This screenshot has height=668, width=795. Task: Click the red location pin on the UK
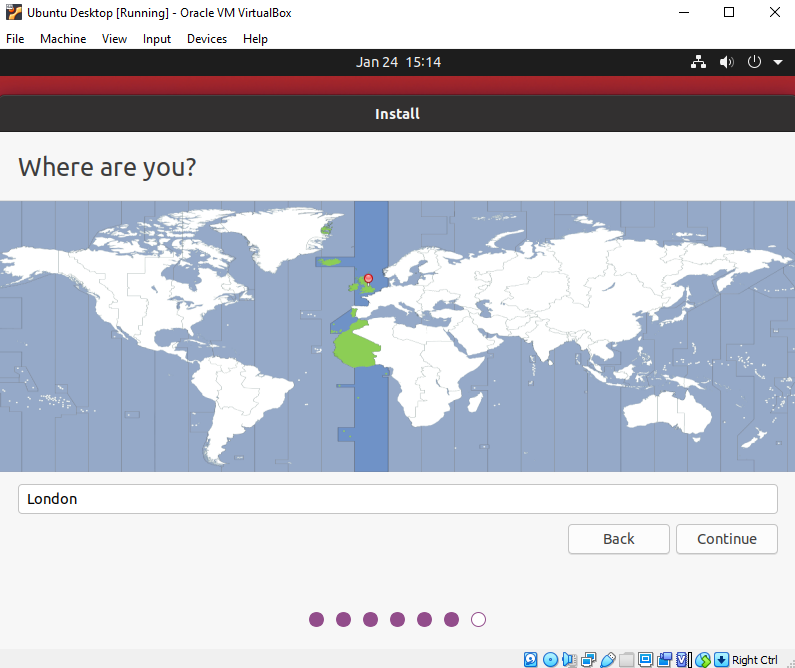click(x=369, y=279)
